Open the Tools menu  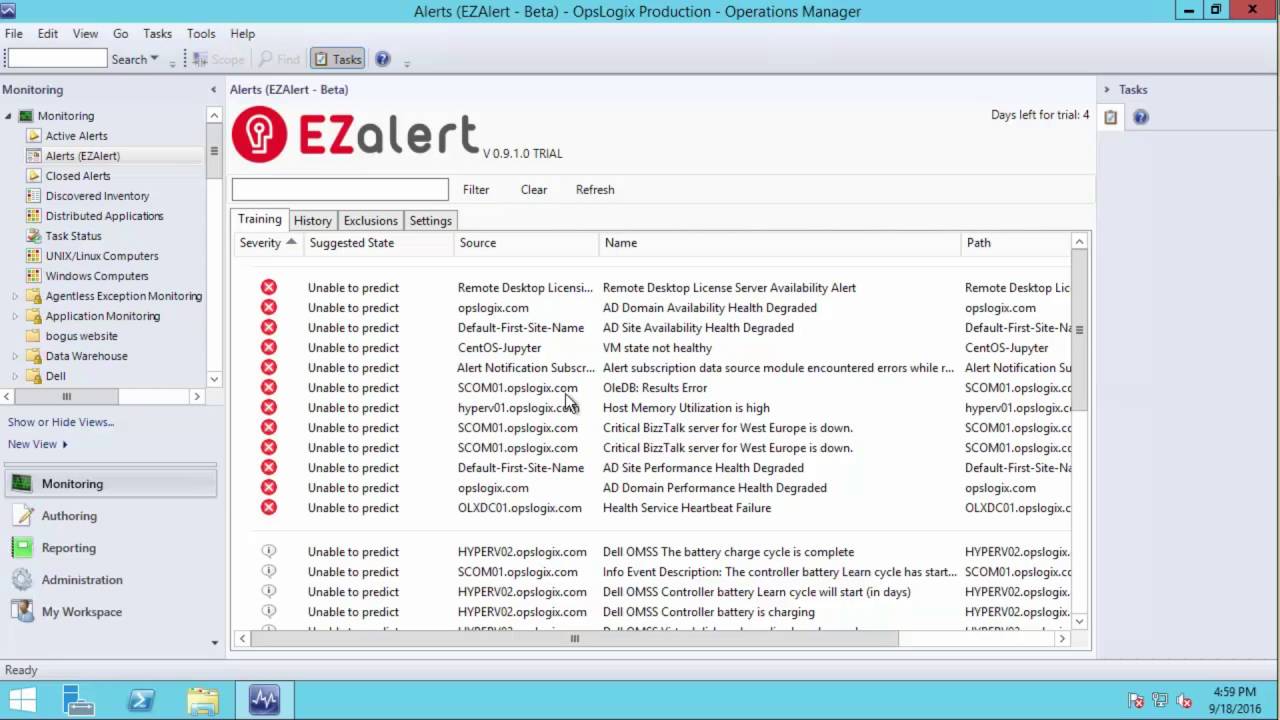[201, 33]
